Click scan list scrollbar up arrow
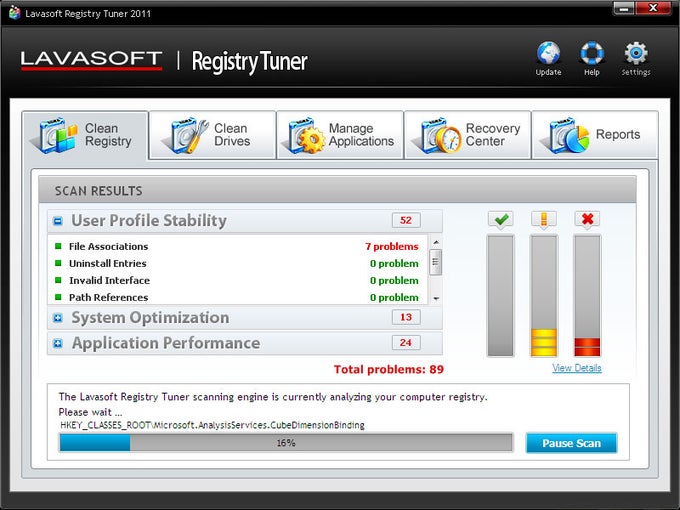The image size is (680, 510). coord(436,242)
